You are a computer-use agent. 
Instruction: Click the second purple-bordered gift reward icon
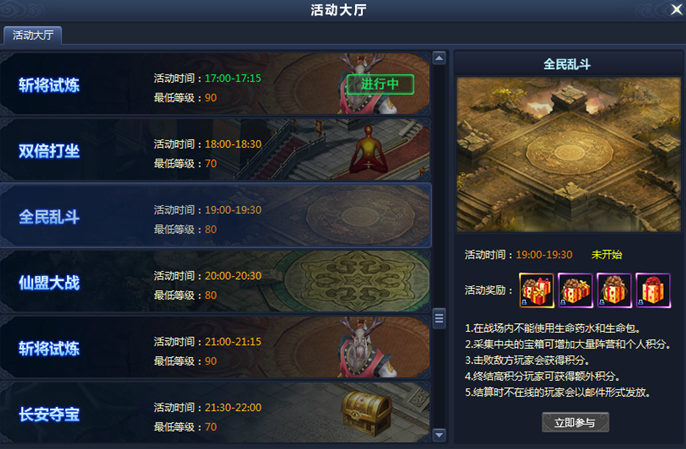[x=575, y=290]
